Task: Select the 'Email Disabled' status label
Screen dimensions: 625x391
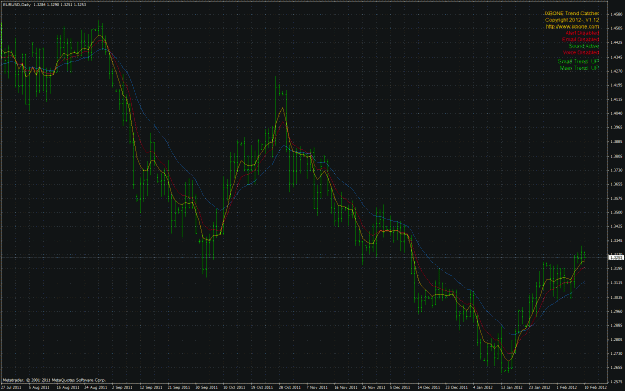Action: click(580, 39)
